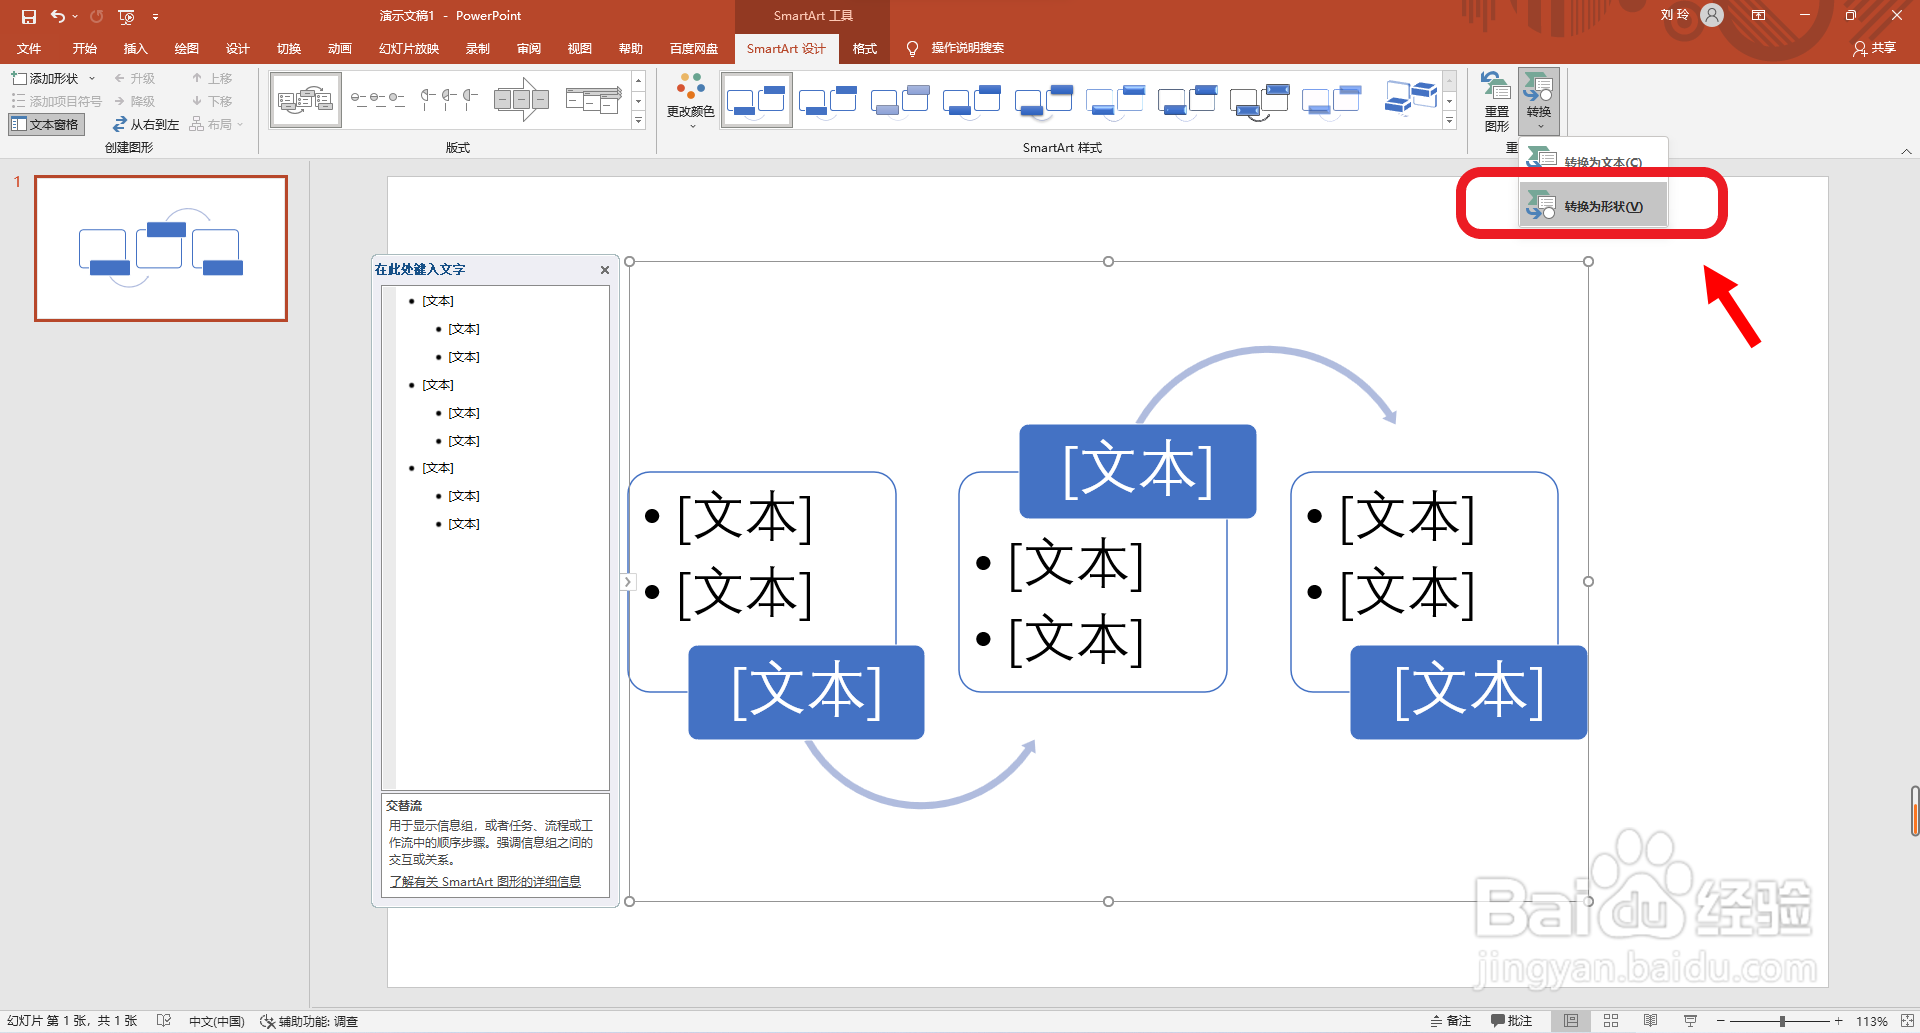This screenshot has height=1033, width=1920.
Task: Open the 格式 tab under SmartArt tools
Action: 864,48
